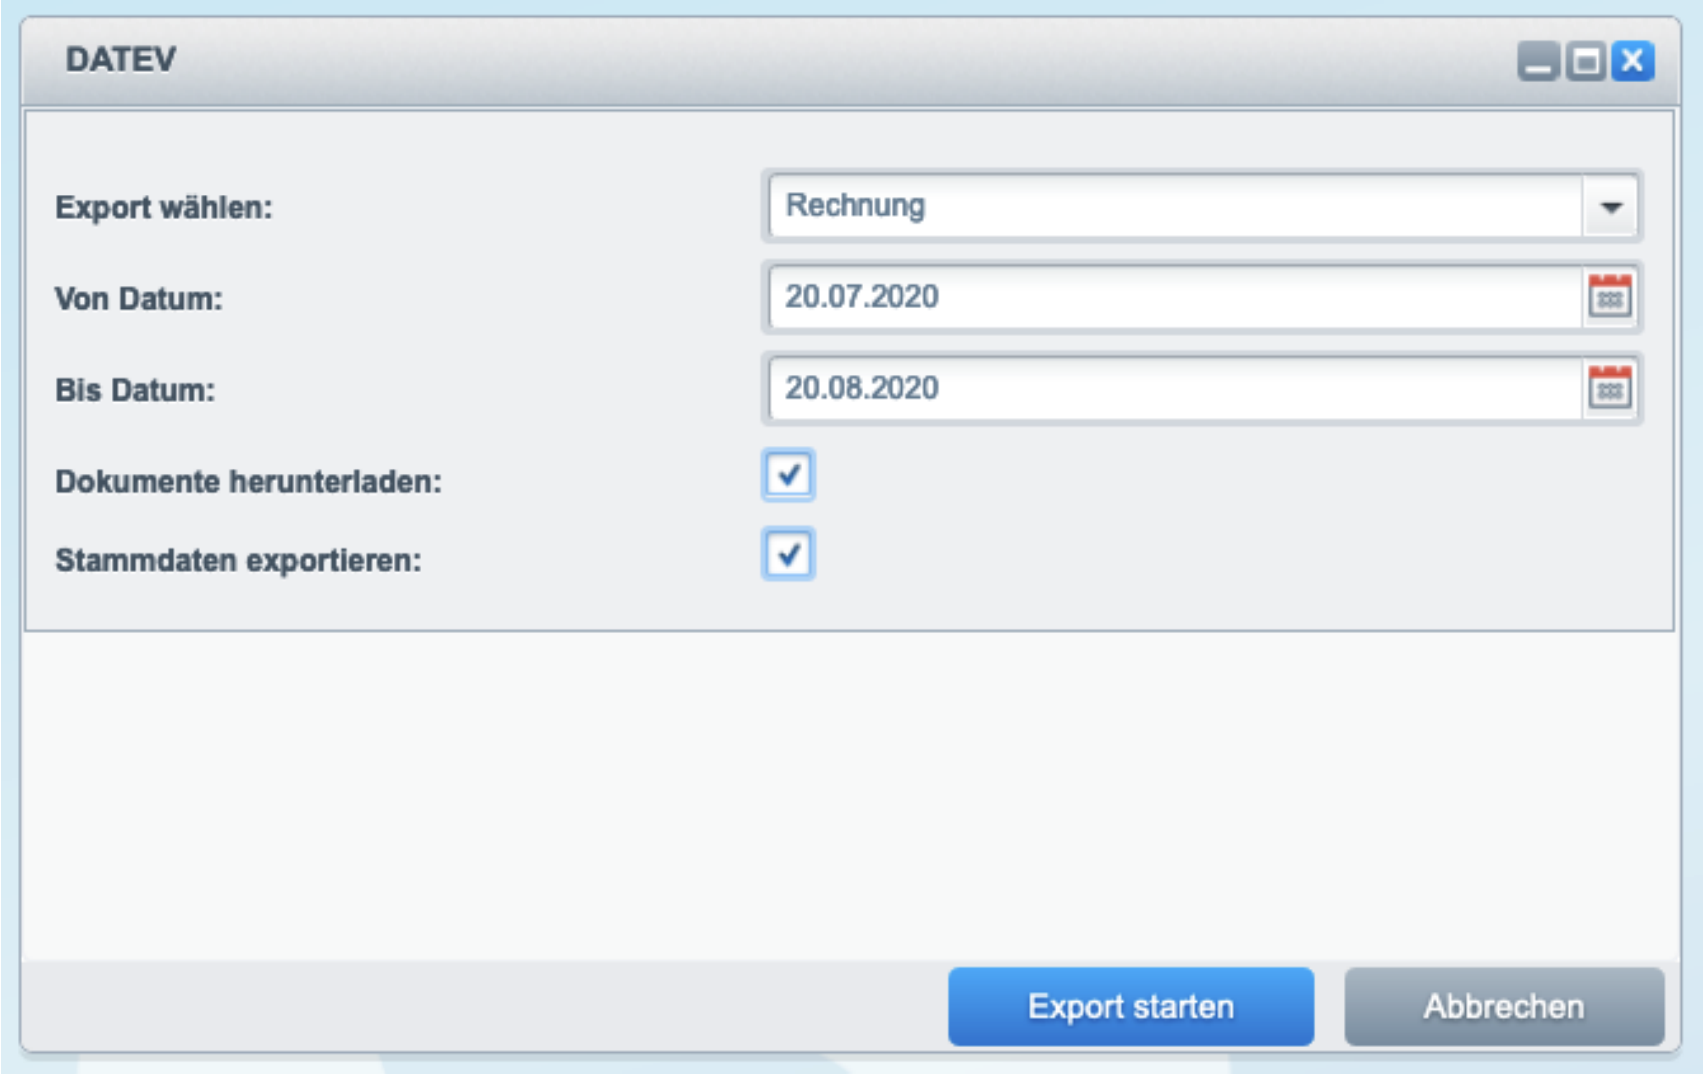Click the "Export wählen:" label
The image size is (1704, 1076).
(x=164, y=208)
